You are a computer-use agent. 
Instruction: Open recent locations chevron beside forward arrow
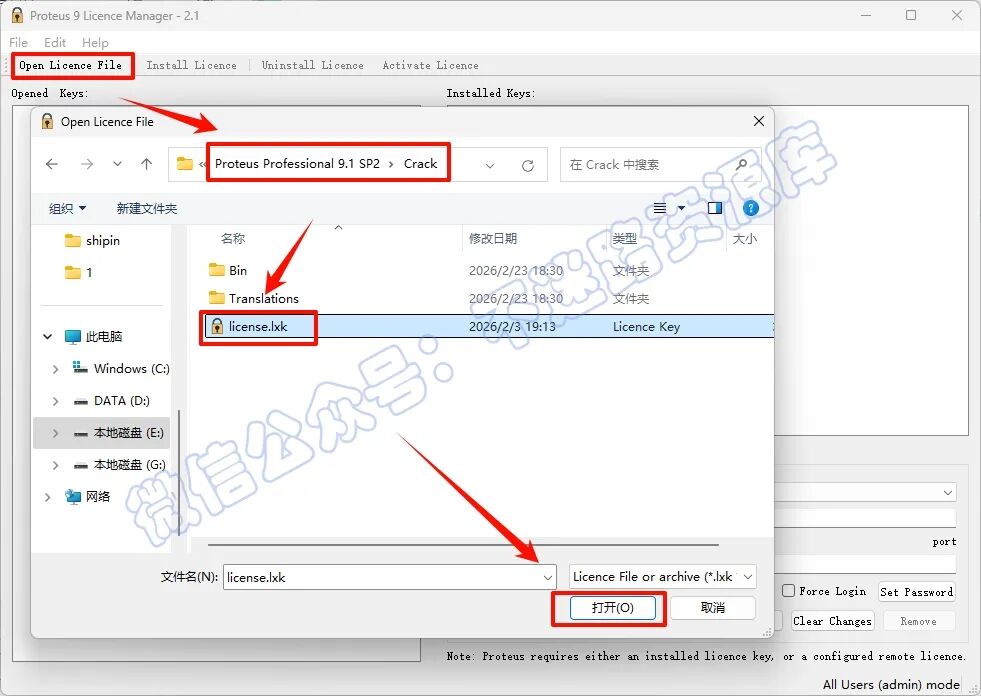click(x=117, y=164)
